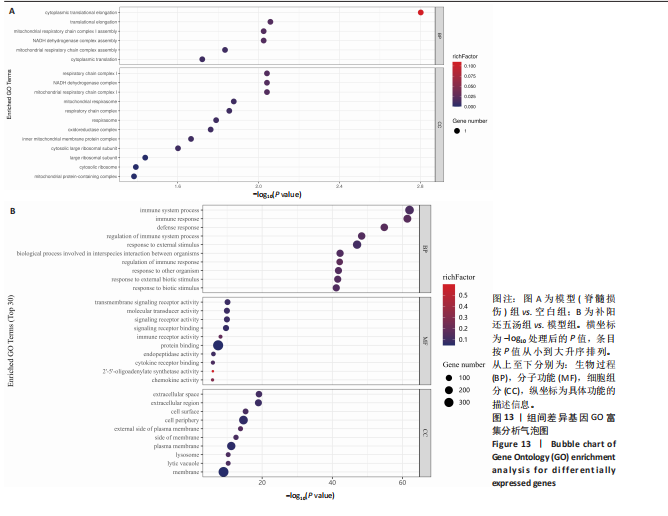The image size is (668, 516).
Task: Click the Gene number 100 legend circle
Action: (451, 378)
